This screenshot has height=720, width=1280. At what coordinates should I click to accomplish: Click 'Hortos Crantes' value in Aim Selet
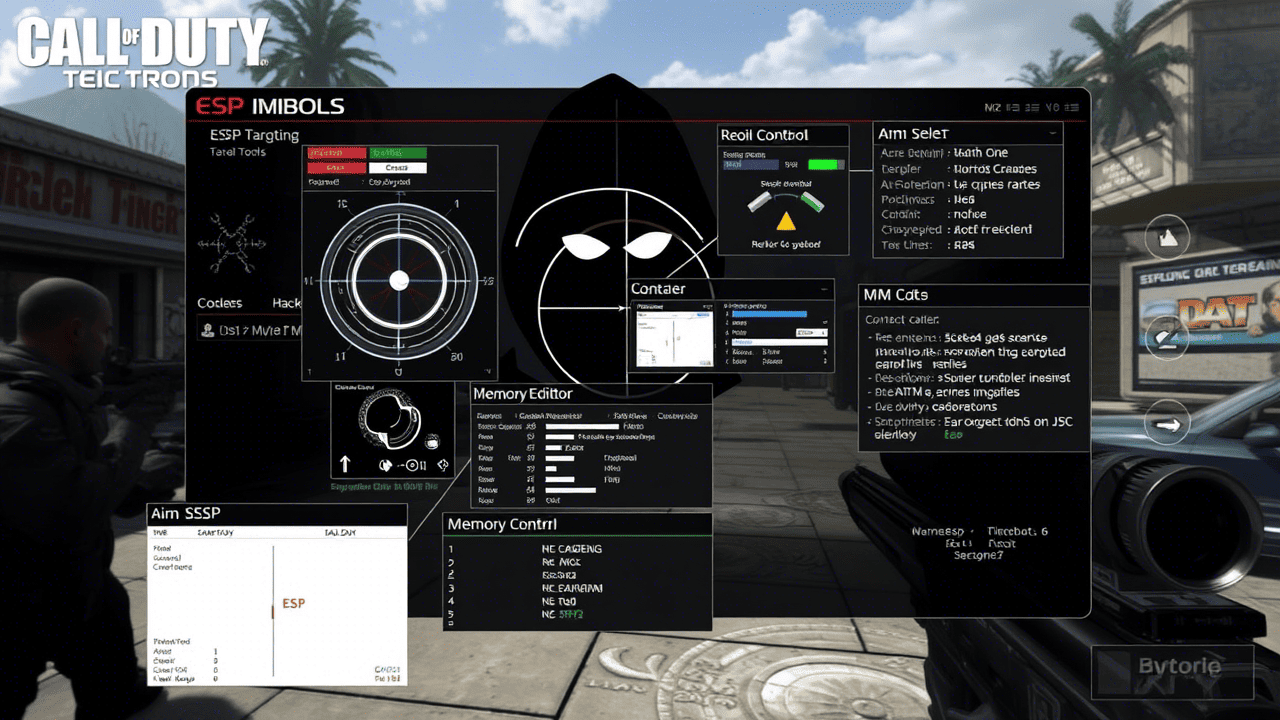995,169
